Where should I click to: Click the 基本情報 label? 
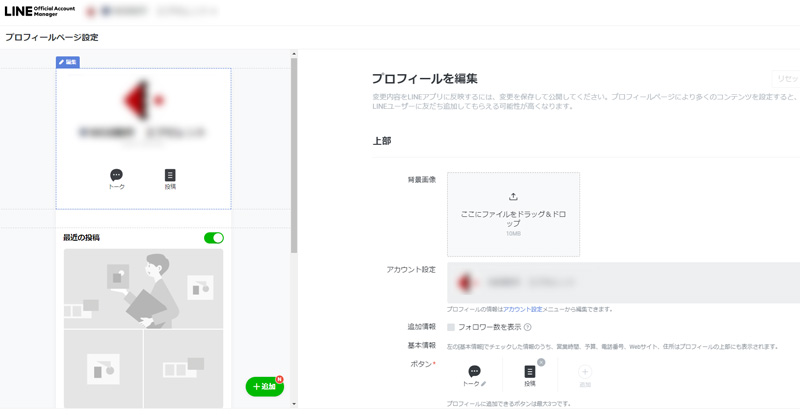(422, 346)
